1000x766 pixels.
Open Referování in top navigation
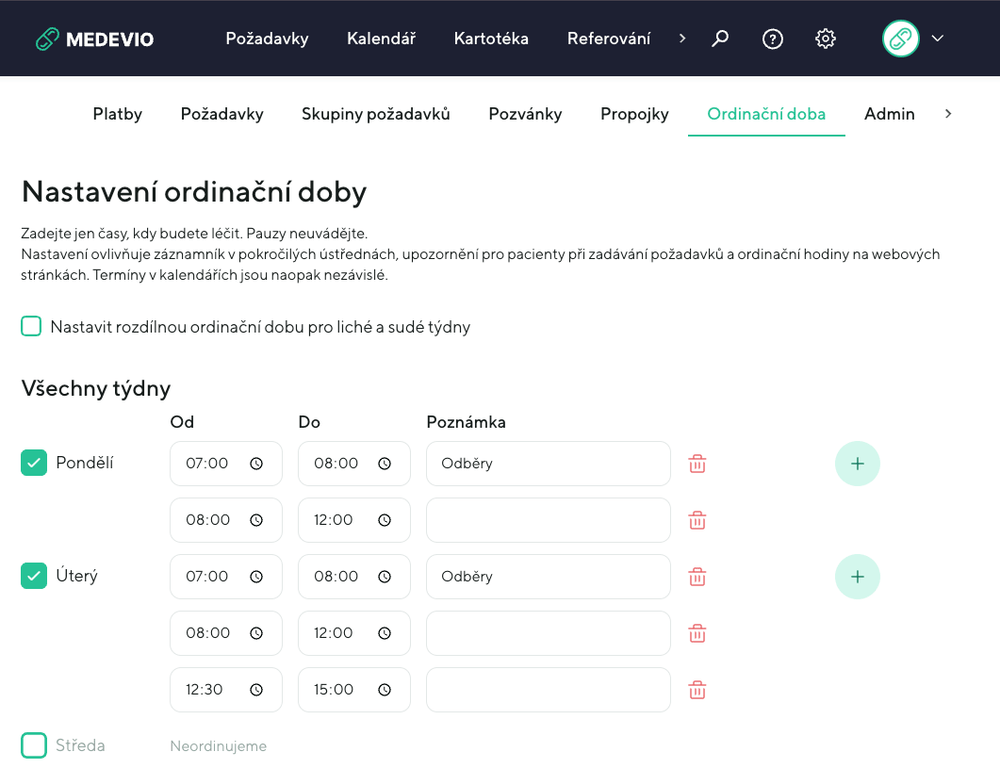tap(608, 39)
